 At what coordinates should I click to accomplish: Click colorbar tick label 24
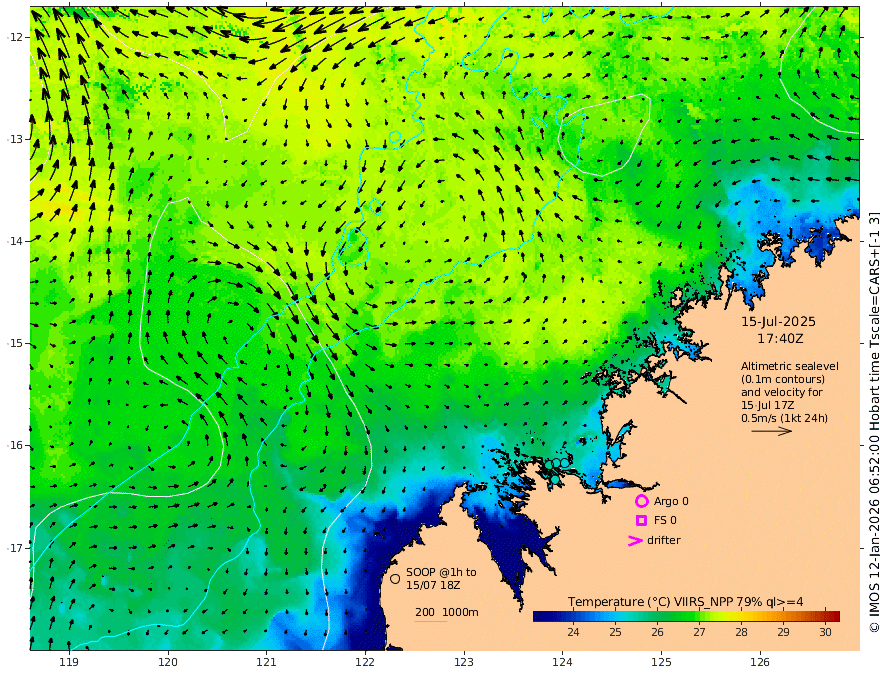[x=573, y=632]
